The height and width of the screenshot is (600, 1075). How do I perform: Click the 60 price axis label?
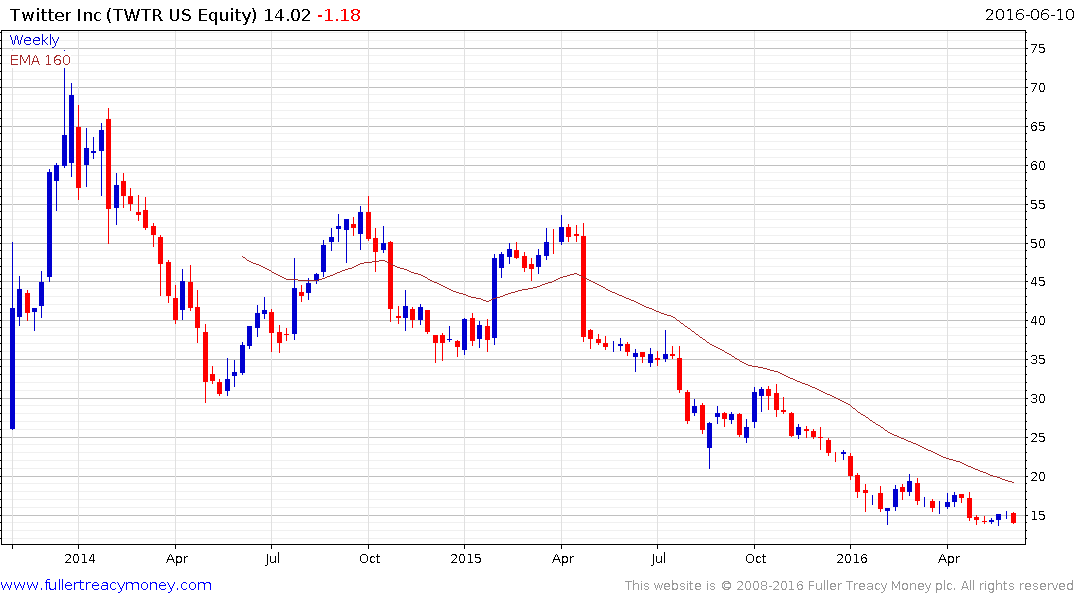point(1037,165)
